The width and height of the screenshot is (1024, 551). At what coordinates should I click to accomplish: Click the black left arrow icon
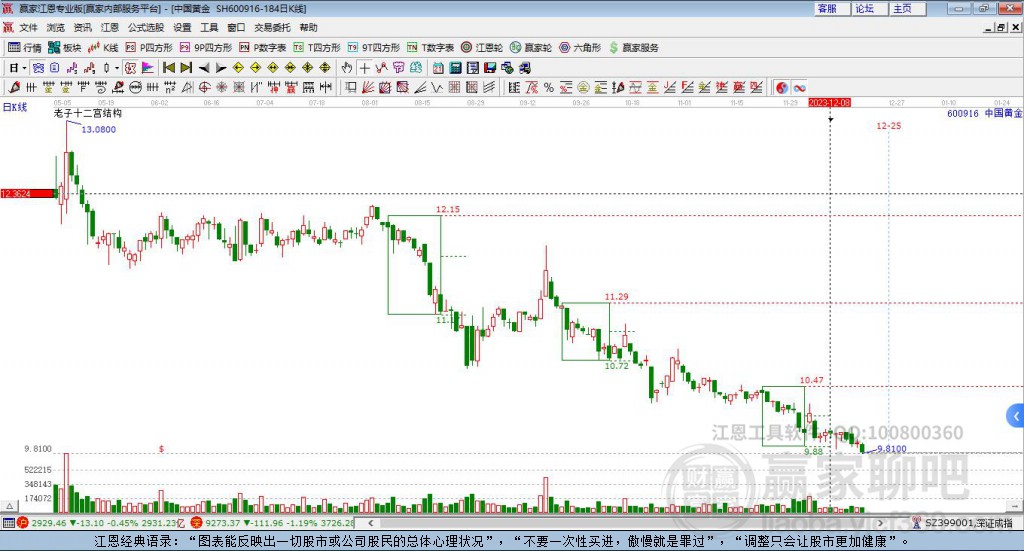[204, 68]
